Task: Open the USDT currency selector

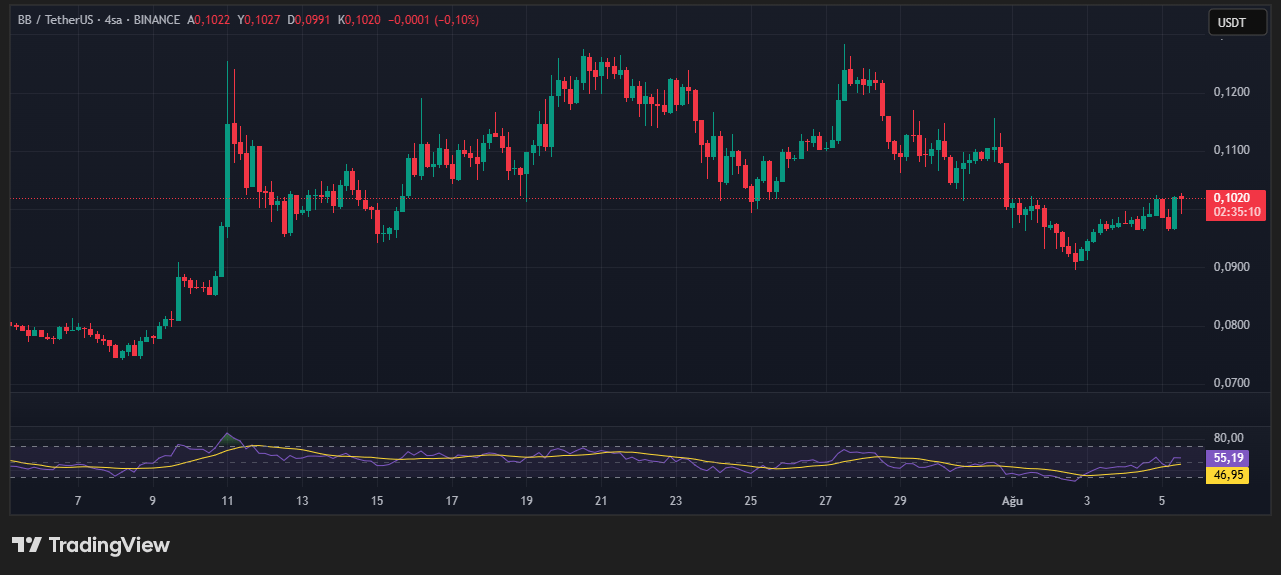Action: (1237, 22)
